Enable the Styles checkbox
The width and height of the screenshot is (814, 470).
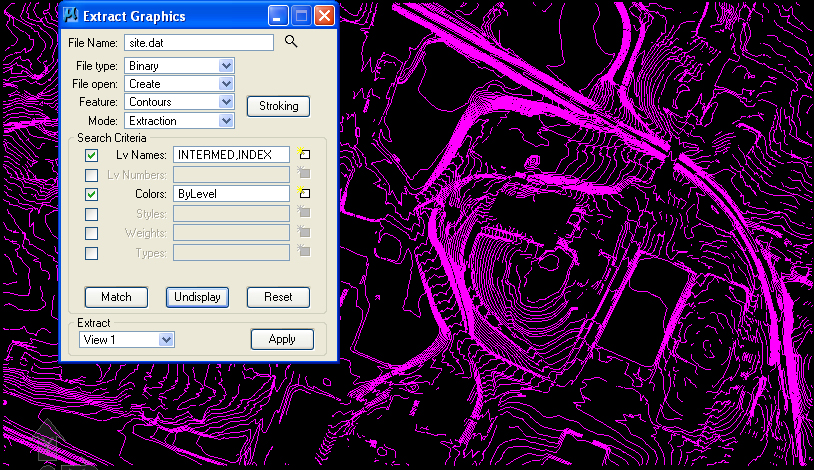click(92, 214)
